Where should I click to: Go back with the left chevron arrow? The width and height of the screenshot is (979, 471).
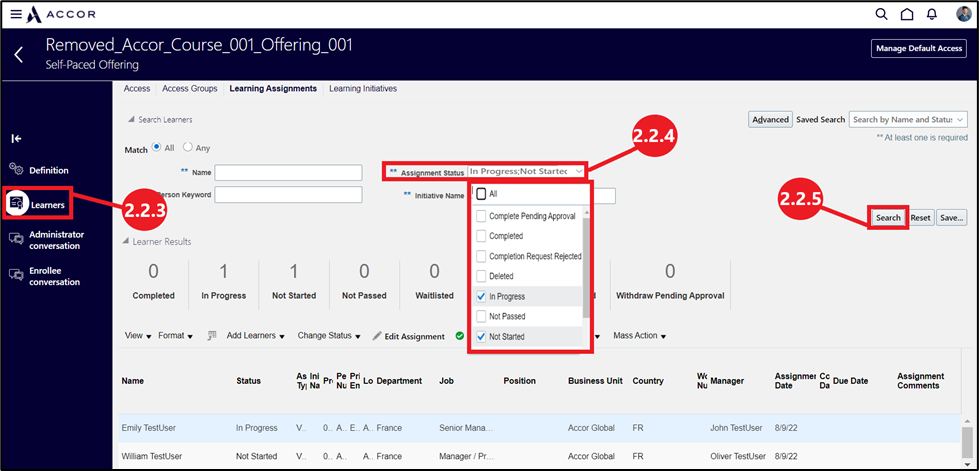(19, 54)
